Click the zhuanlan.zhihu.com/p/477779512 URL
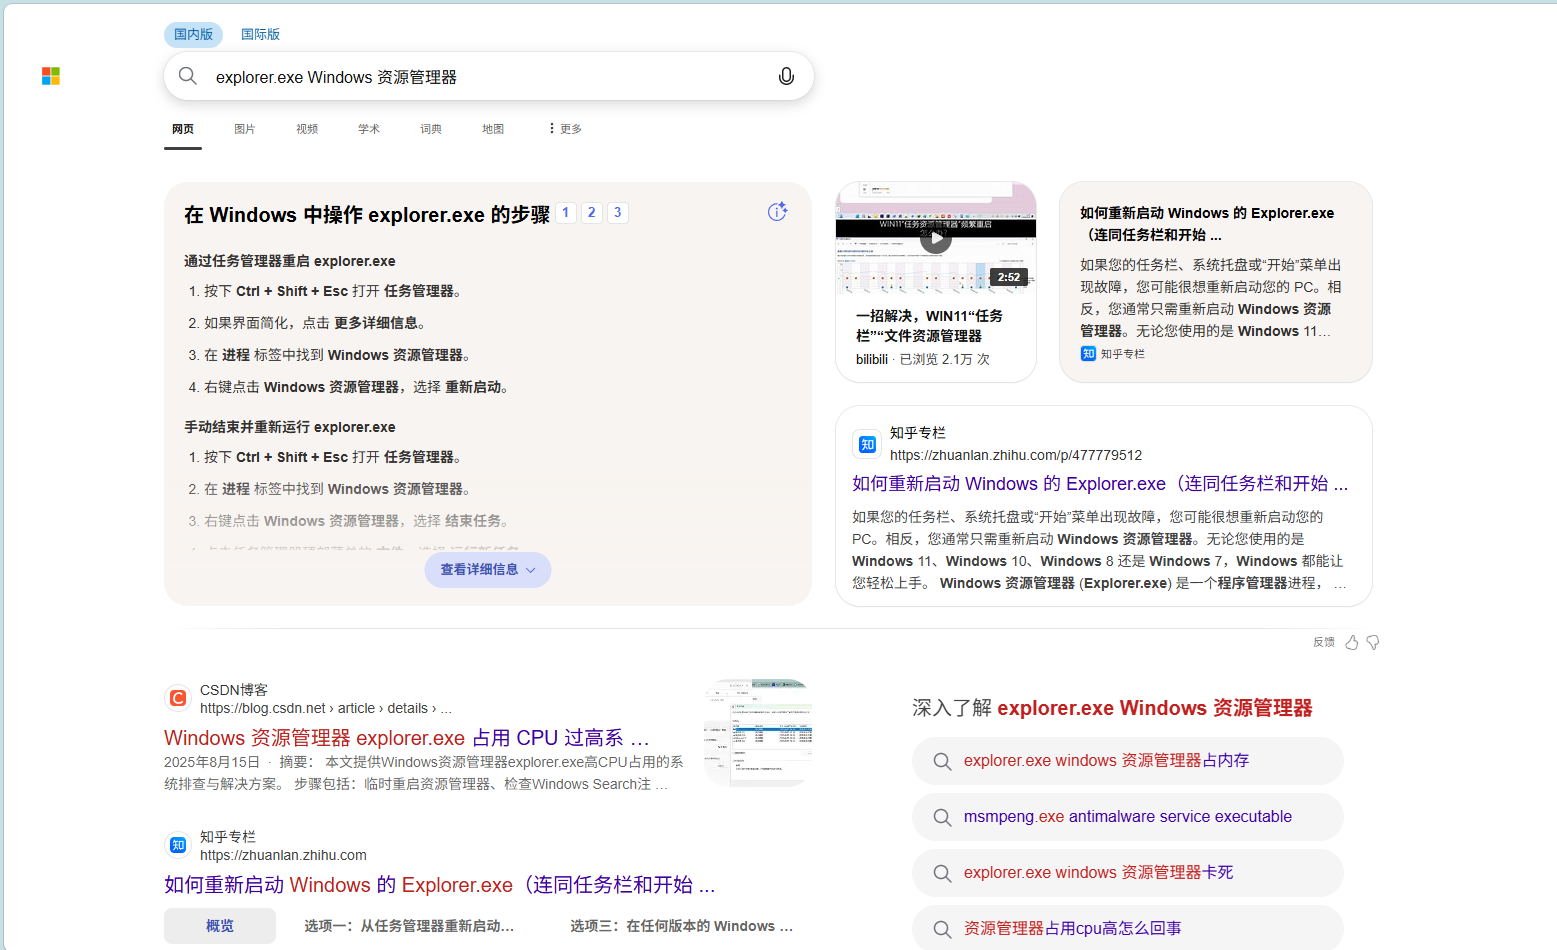Image resolution: width=1557 pixels, height=950 pixels. (x=1016, y=455)
